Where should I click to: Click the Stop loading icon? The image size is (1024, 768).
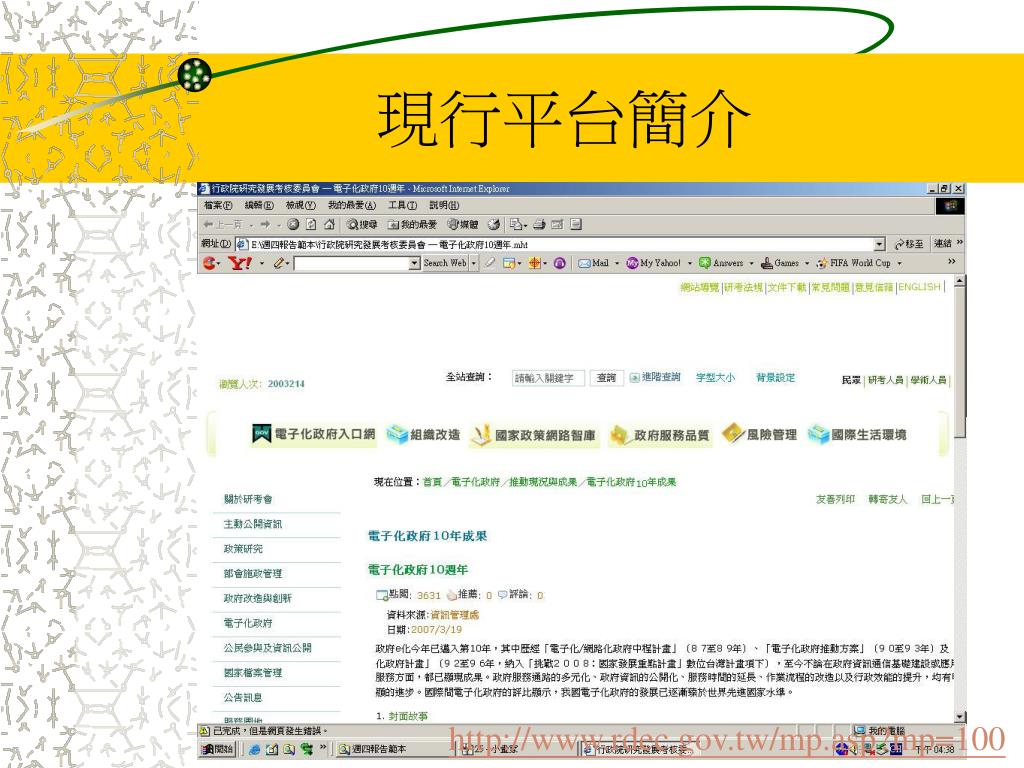pyautogui.click(x=293, y=225)
